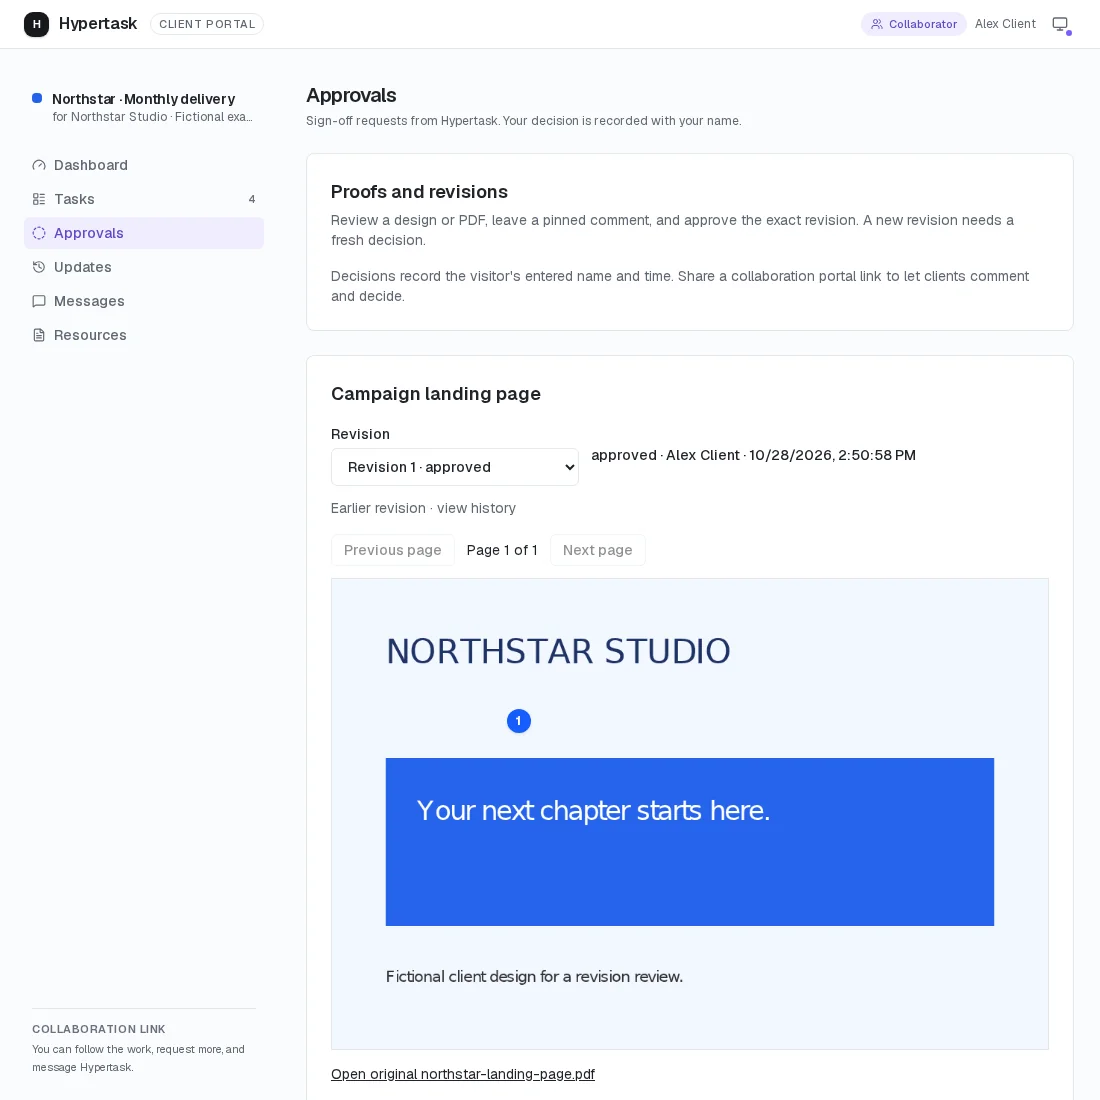Open the Revision 1 approved dropdown
Viewport: 1100px width, 1100px height.
tap(455, 467)
